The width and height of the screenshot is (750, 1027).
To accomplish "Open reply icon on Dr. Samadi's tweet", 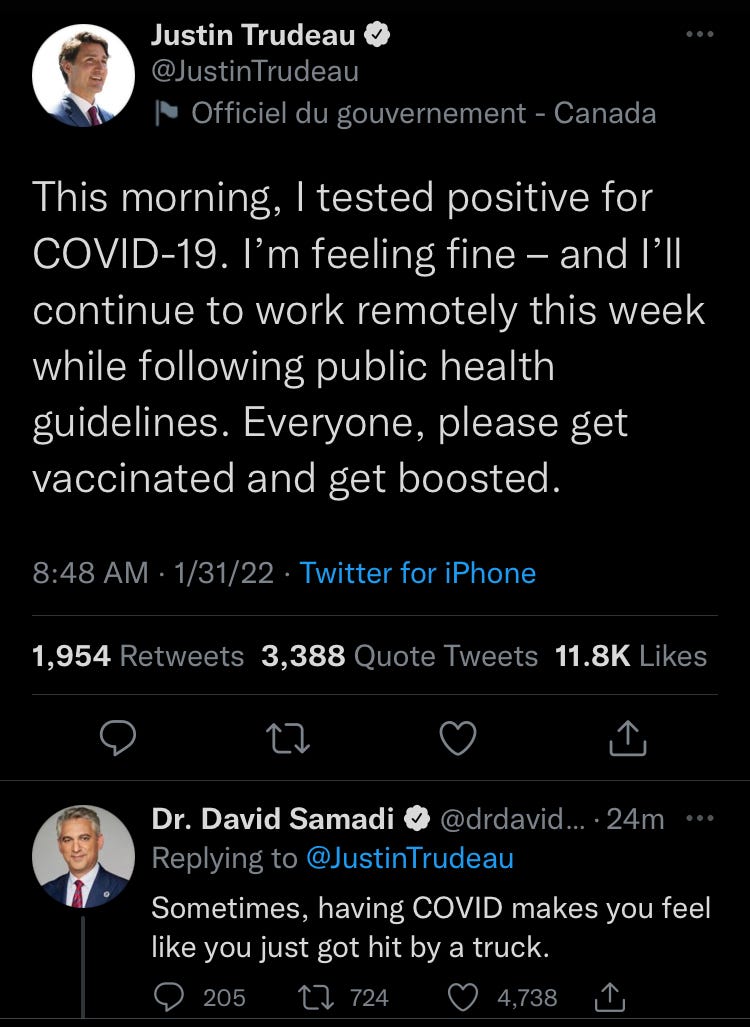I will 168,998.
